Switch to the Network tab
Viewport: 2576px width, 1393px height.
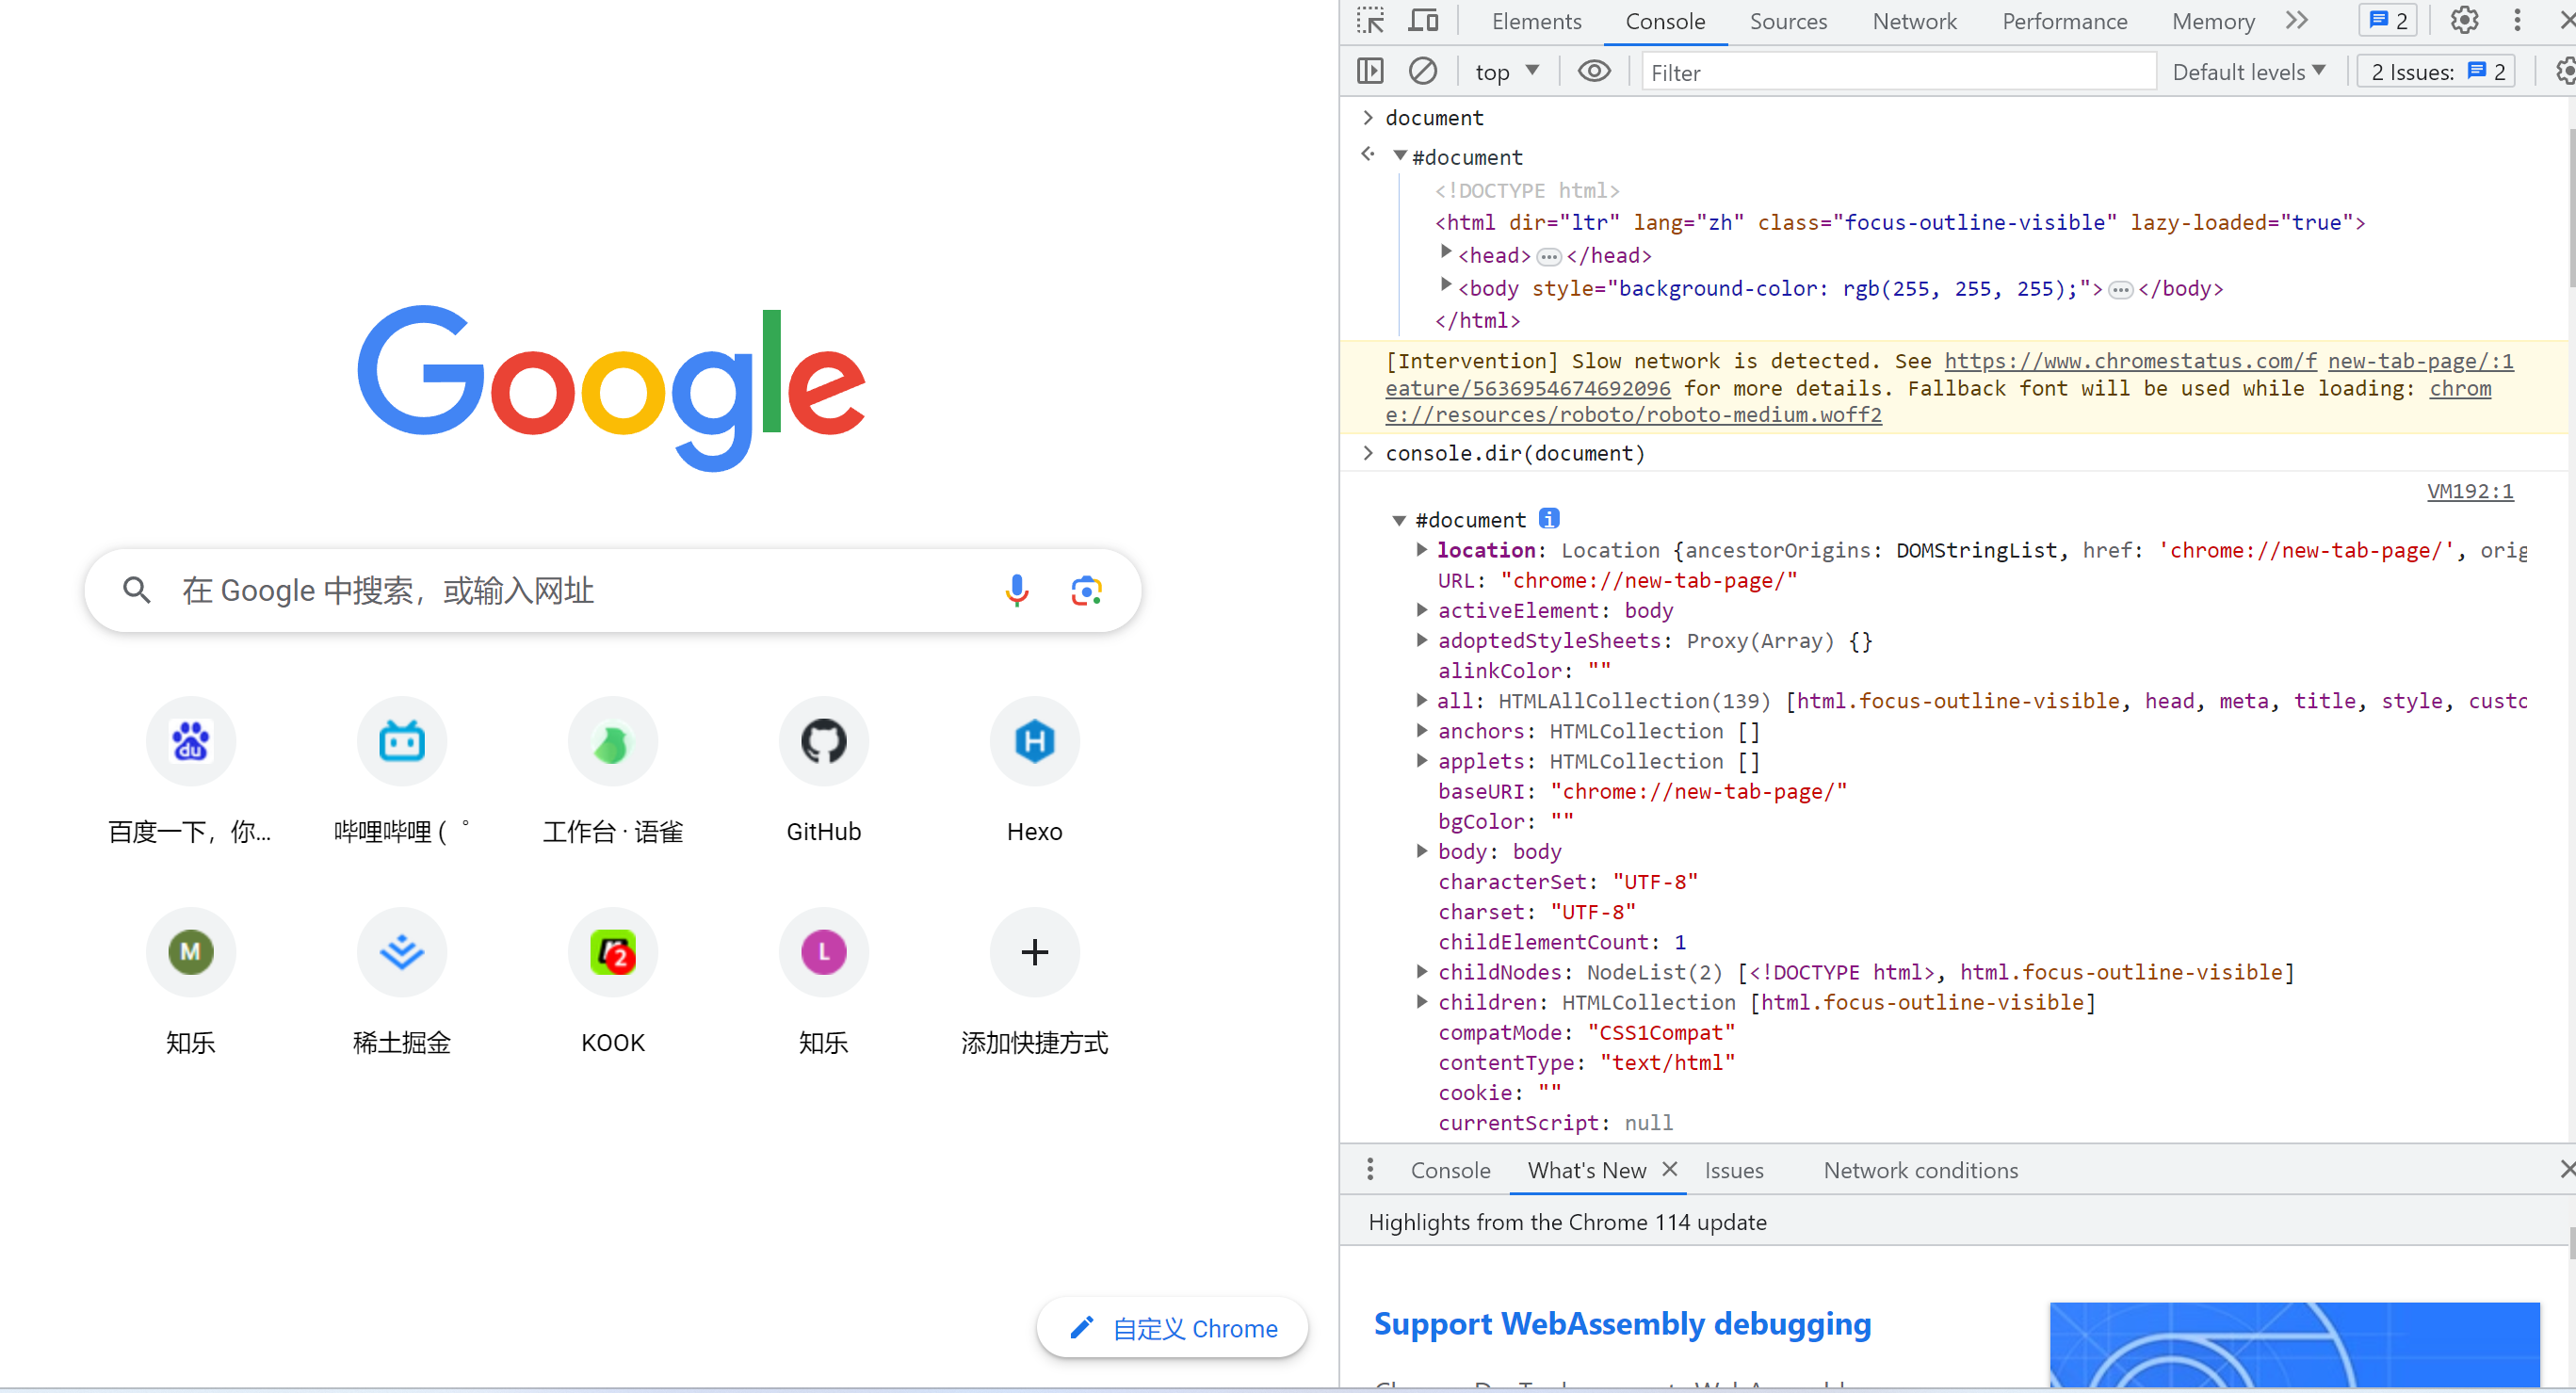tap(1914, 22)
